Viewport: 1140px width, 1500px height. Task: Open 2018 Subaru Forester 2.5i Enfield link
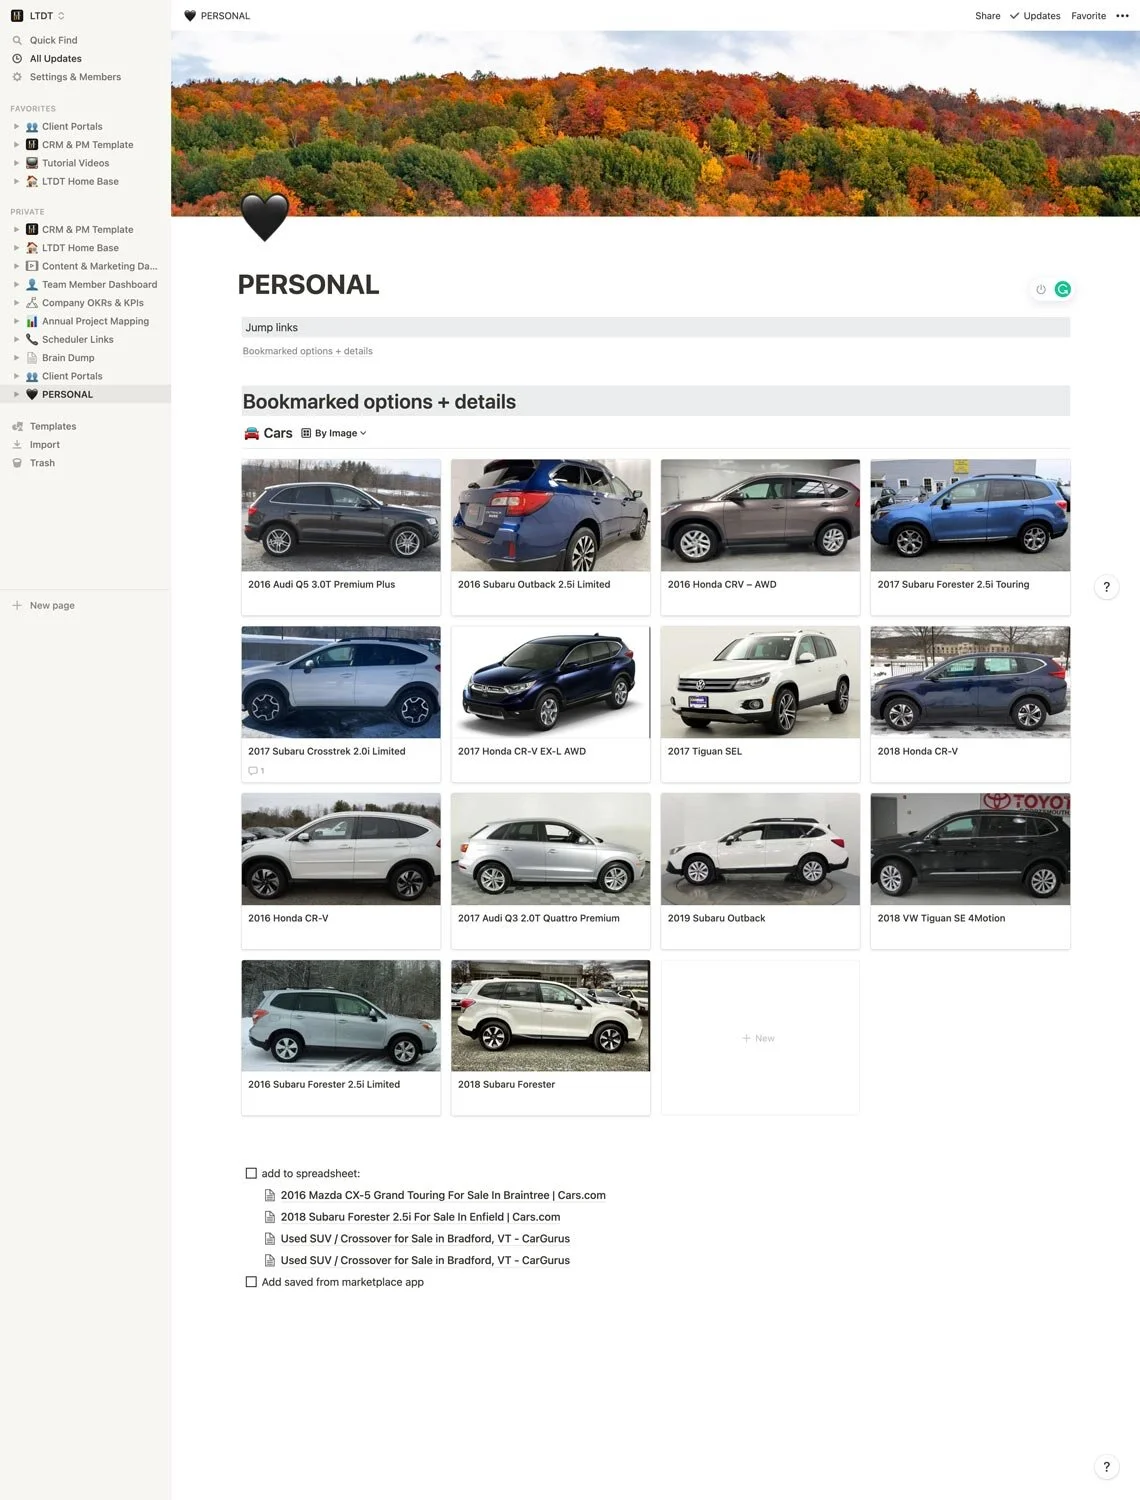420,1217
